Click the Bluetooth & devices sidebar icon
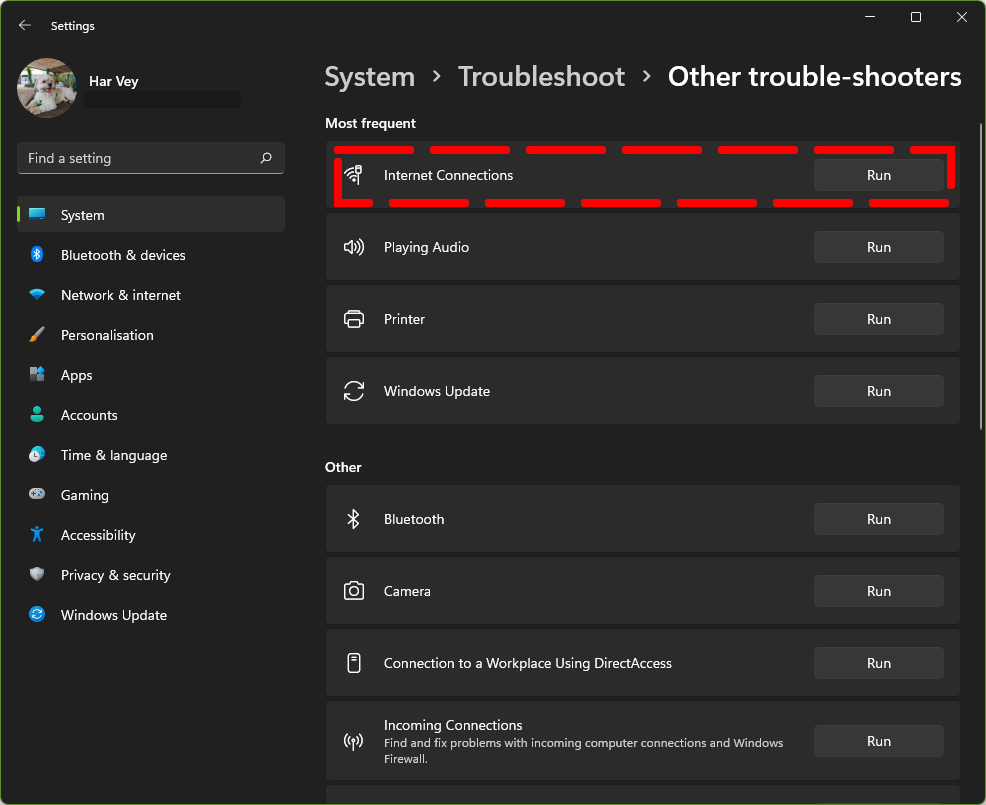 pos(37,254)
